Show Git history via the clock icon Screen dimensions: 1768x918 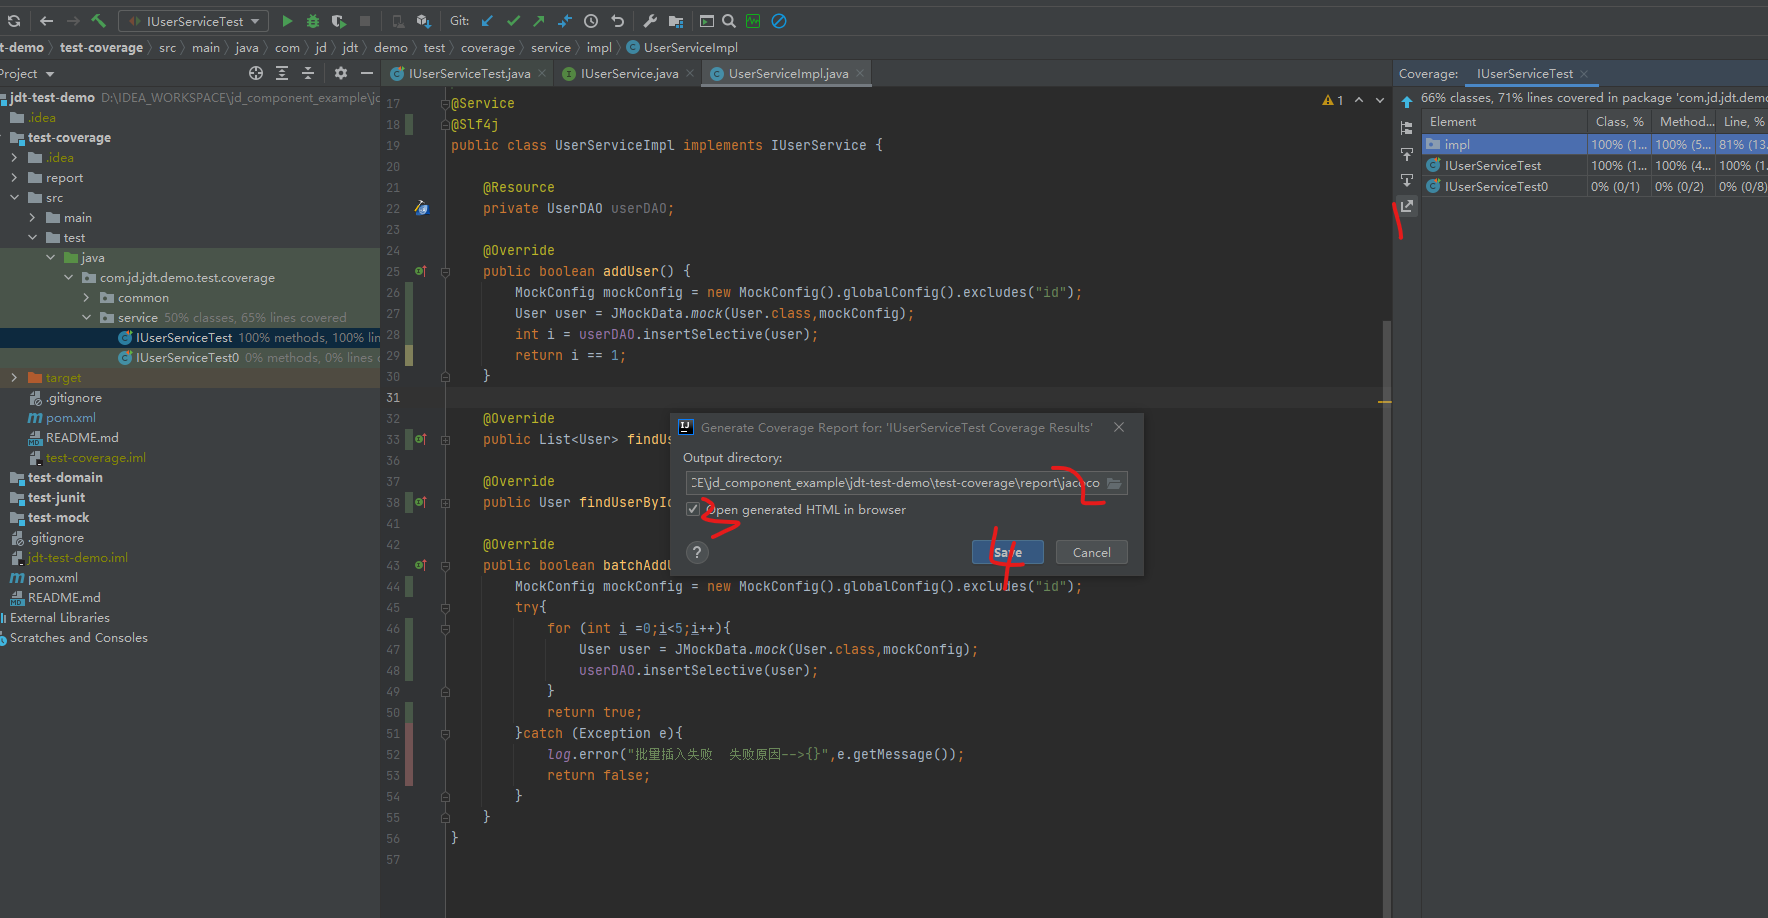click(591, 20)
